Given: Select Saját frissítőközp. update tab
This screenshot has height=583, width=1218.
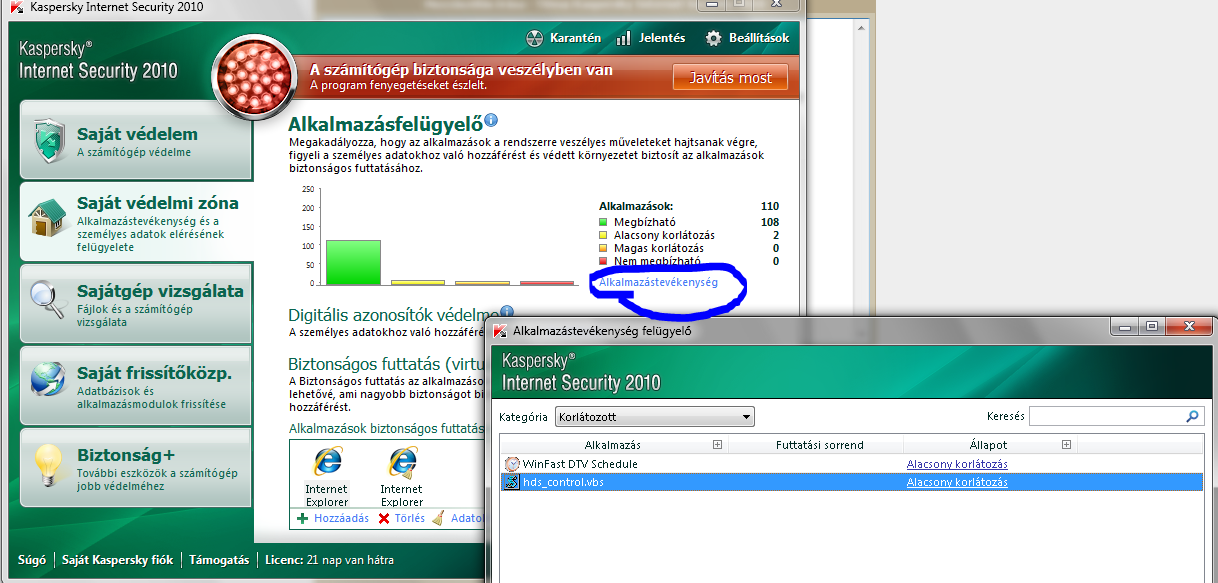Looking at the screenshot, I should pyautogui.click(x=136, y=386).
